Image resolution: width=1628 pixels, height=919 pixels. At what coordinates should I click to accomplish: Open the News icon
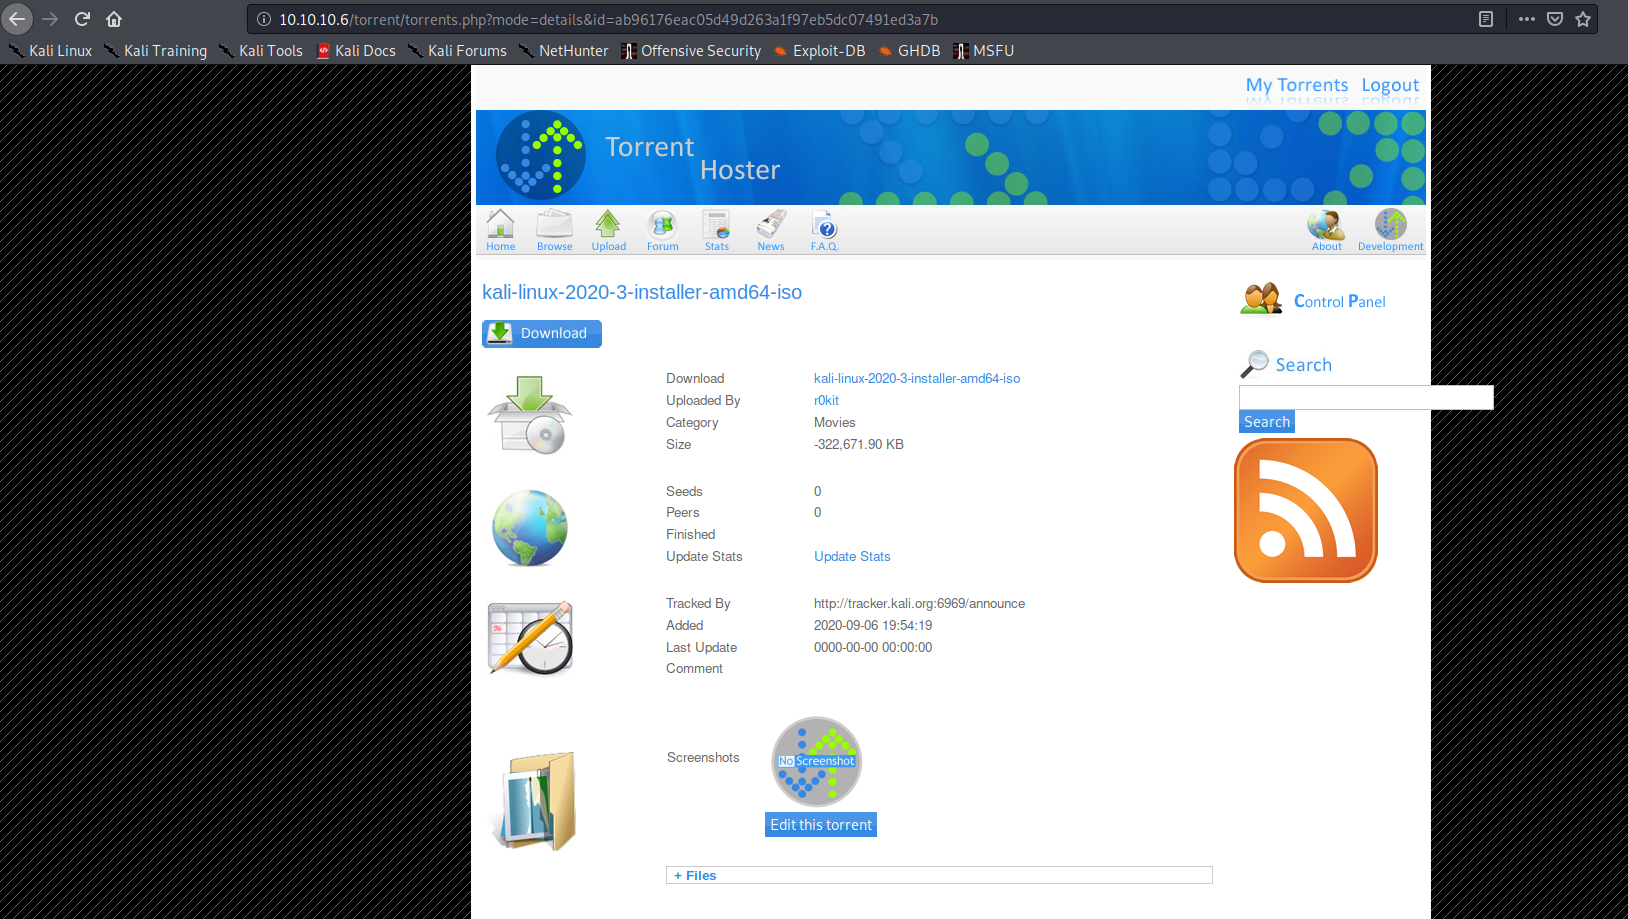point(770,230)
